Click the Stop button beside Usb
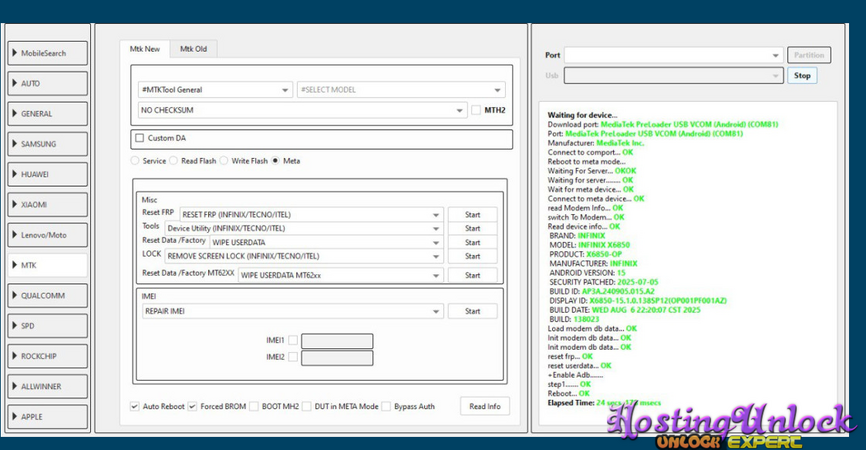The width and height of the screenshot is (866, 450). pyautogui.click(x=802, y=75)
